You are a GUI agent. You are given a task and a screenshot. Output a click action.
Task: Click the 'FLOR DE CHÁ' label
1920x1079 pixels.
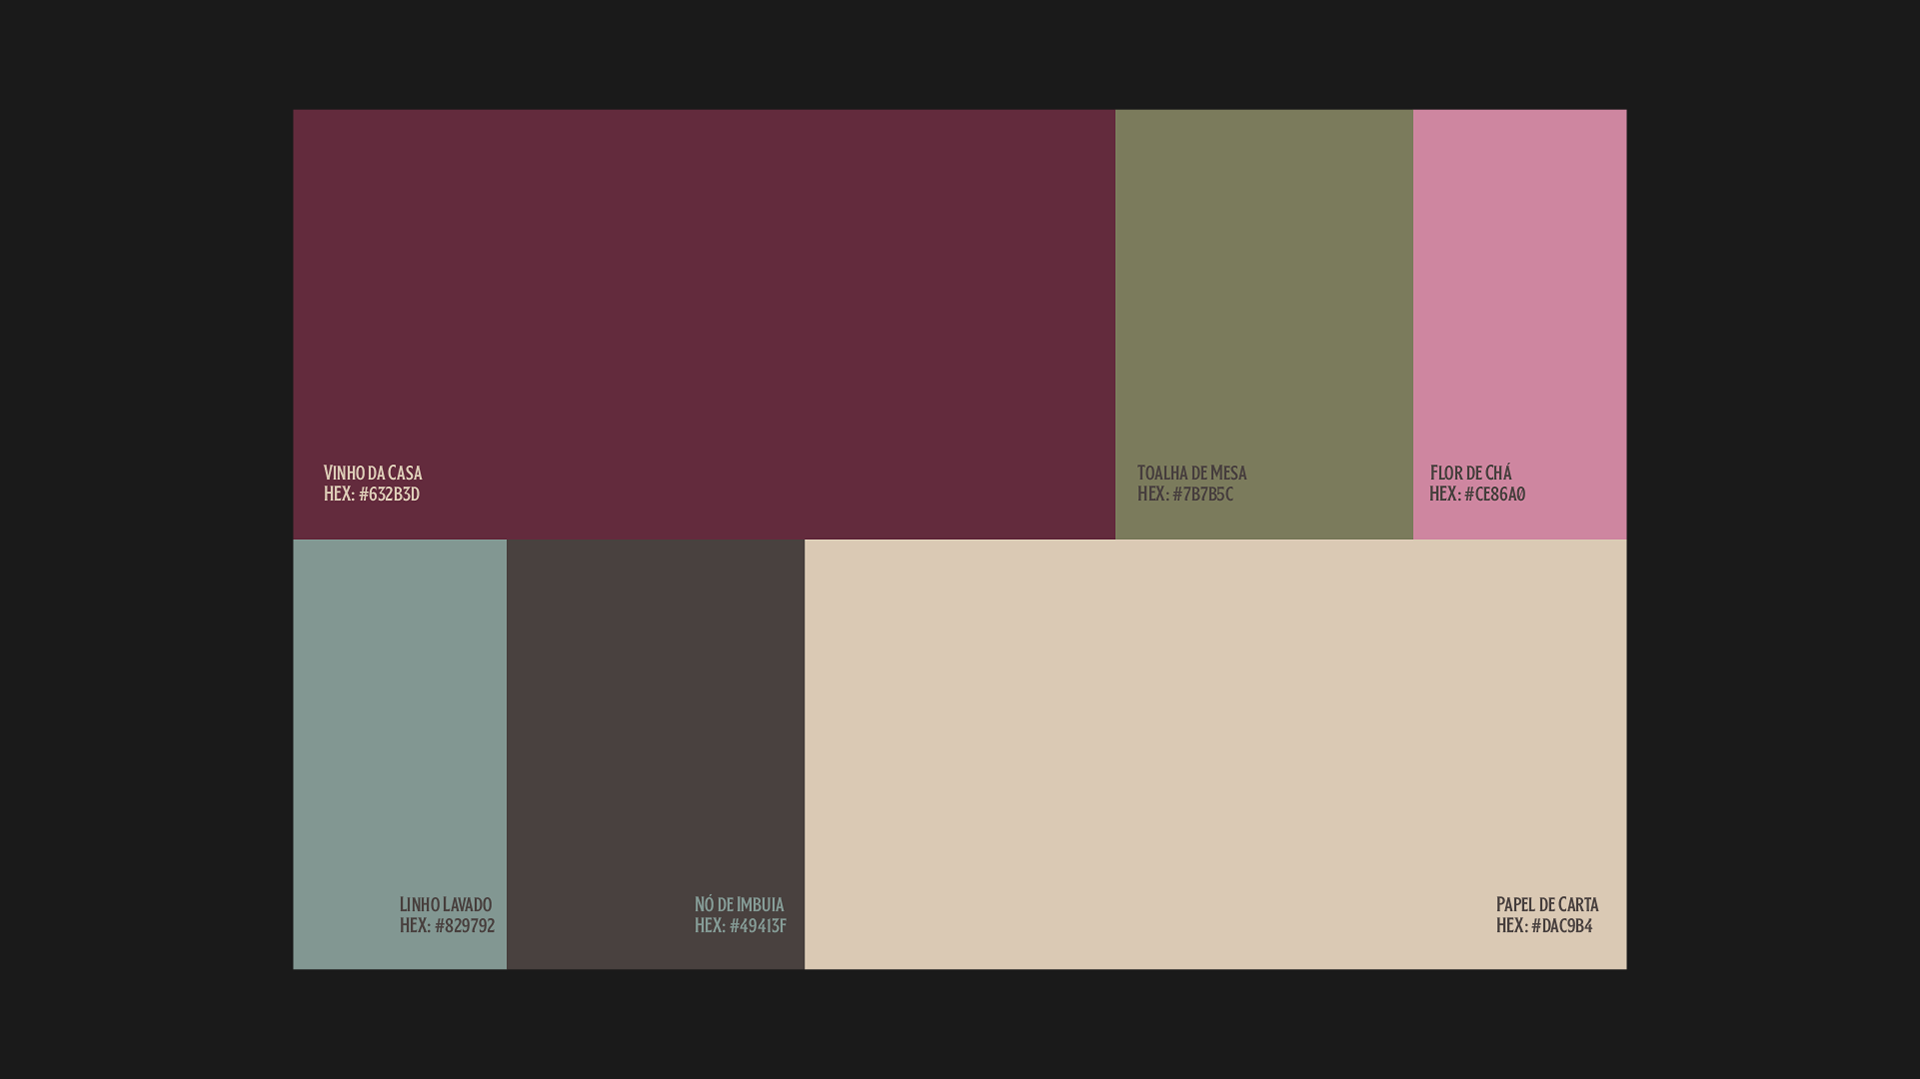(x=1471, y=473)
